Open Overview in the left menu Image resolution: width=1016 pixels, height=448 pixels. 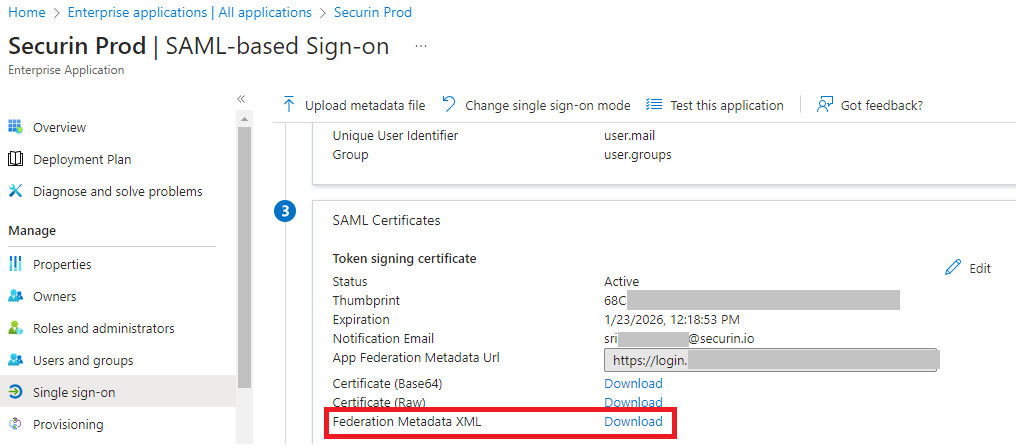pos(60,127)
